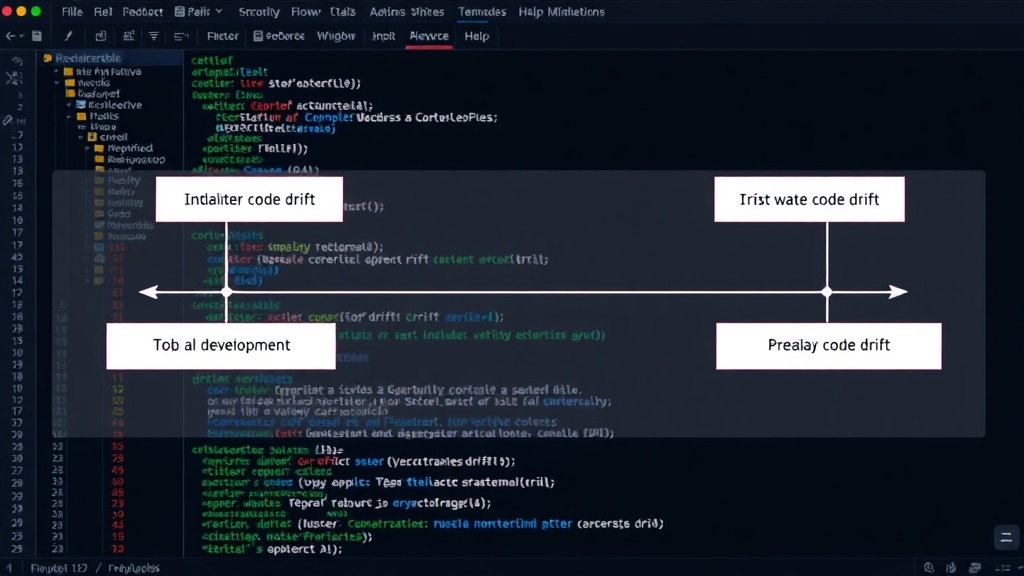Viewport: 1024px width, 576px height.
Task: Select the 'Lhaps' tree item
Action: click(x=97, y=127)
